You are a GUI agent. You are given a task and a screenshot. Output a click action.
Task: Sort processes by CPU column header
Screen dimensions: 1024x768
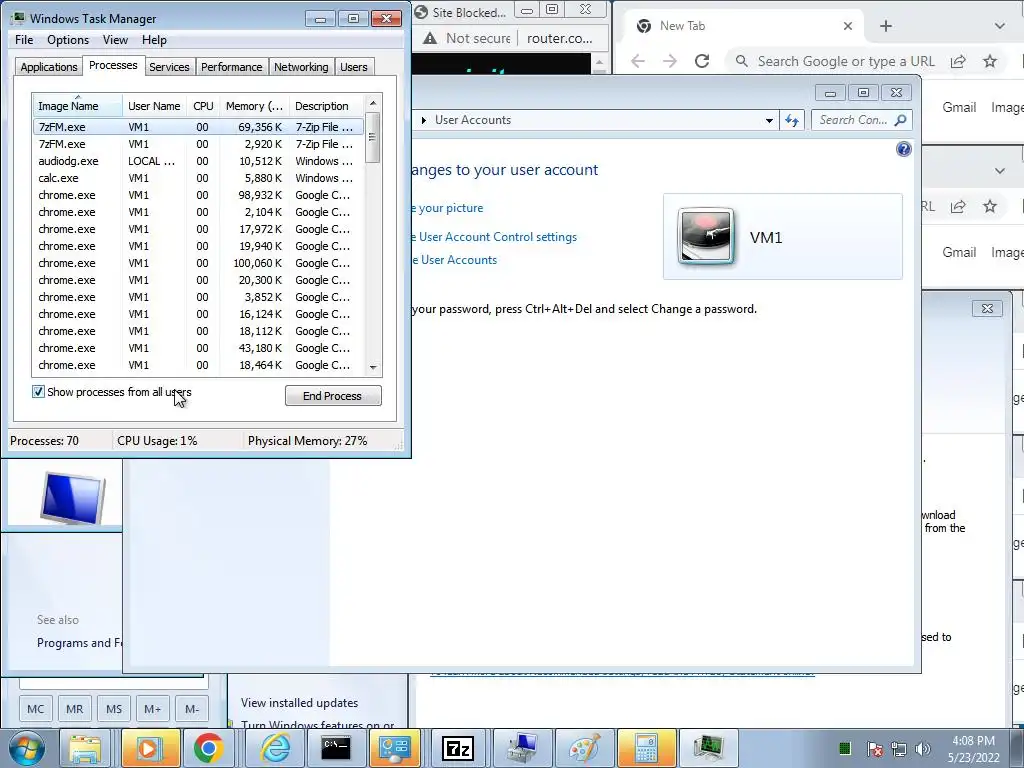click(x=203, y=106)
